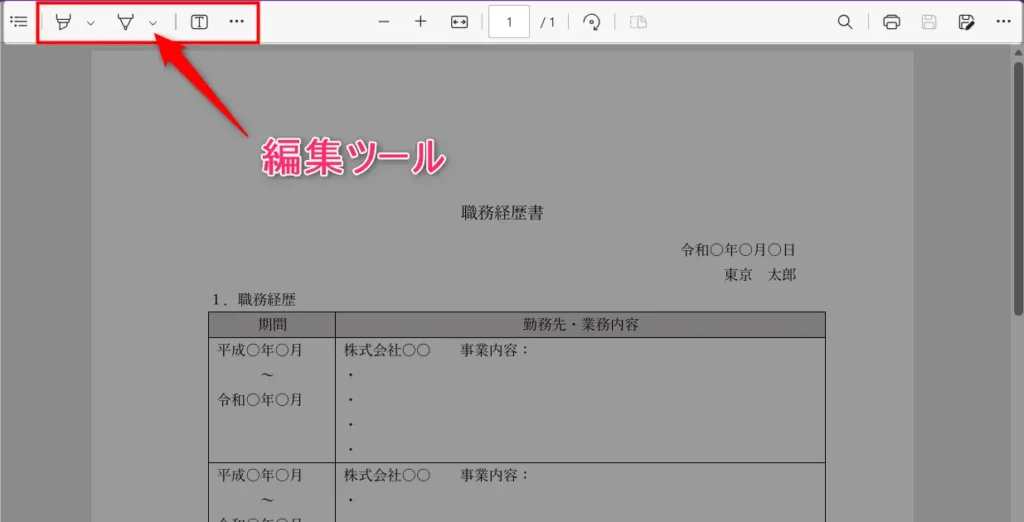Image resolution: width=1024 pixels, height=522 pixels.
Task: Click the page number input field
Action: (x=509, y=22)
